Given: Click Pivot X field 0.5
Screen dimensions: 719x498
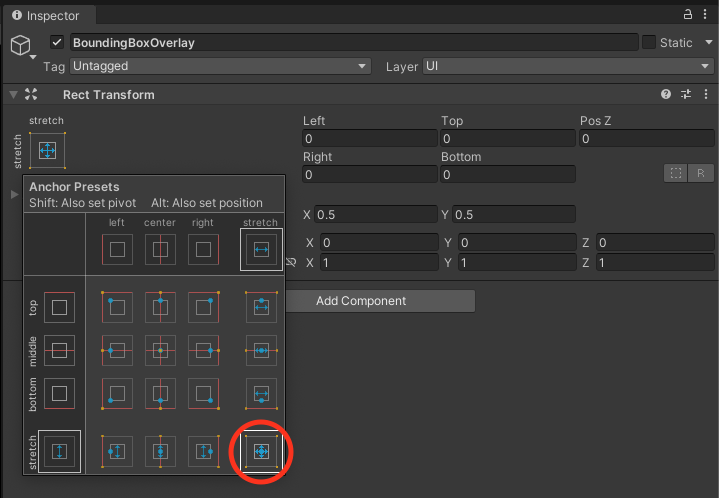Looking at the screenshot, I should click(376, 214).
